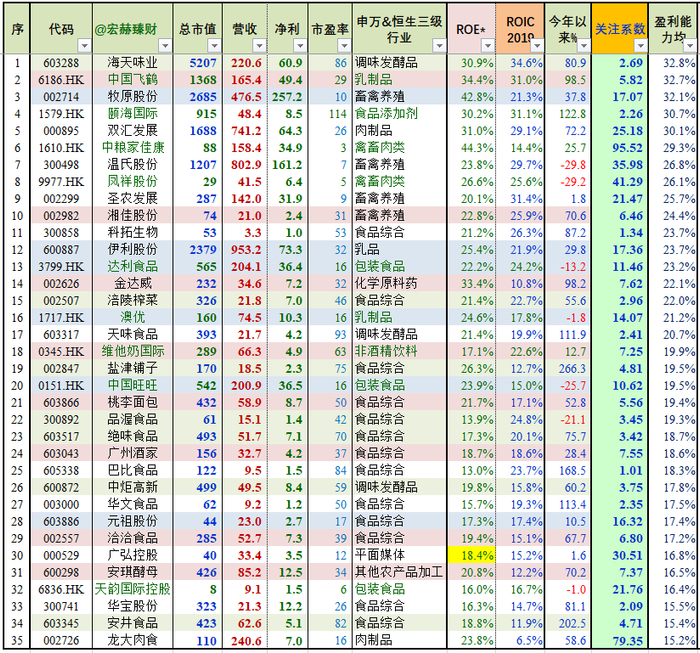Select code cell 300498
Image resolution: width=700 pixels, height=653 pixels.
(x=61, y=165)
